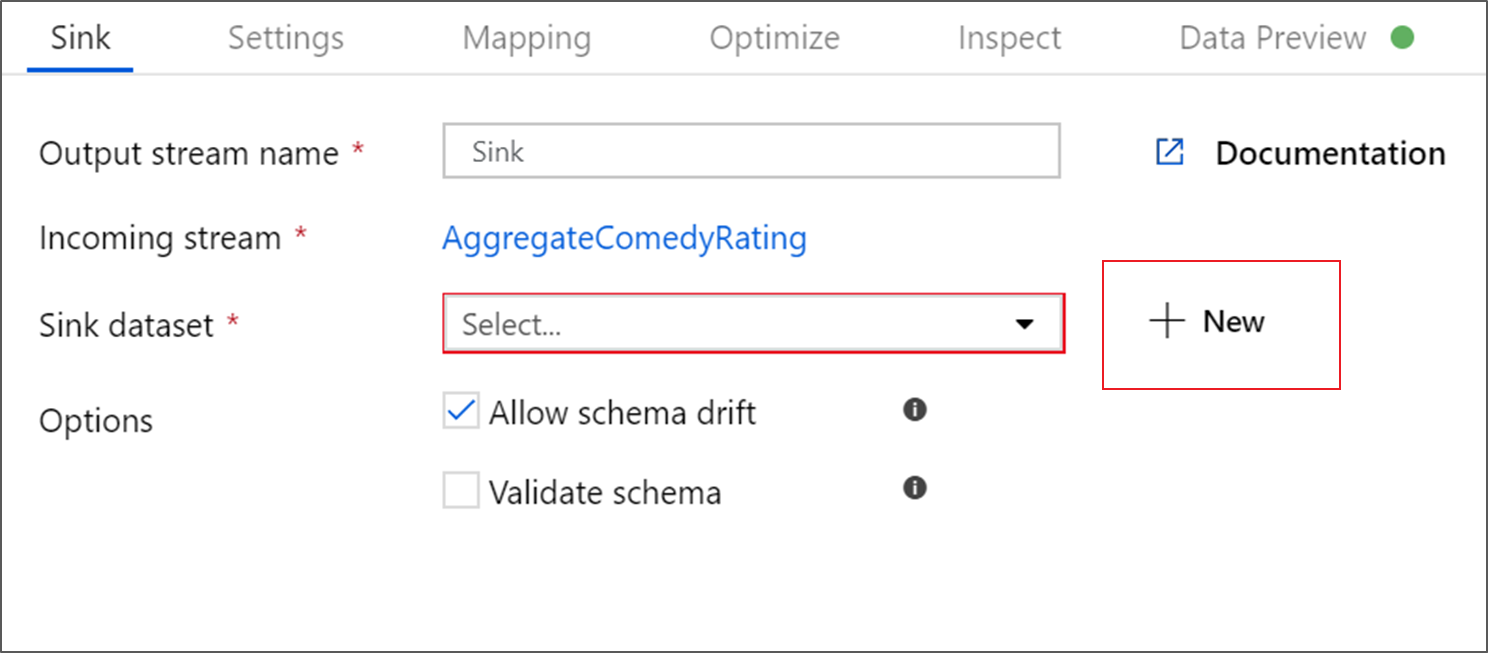The width and height of the screenshot is (1488, 653).
Task: Click the dropdown arrow on Sink dataset
Action: click(1025, 323)
